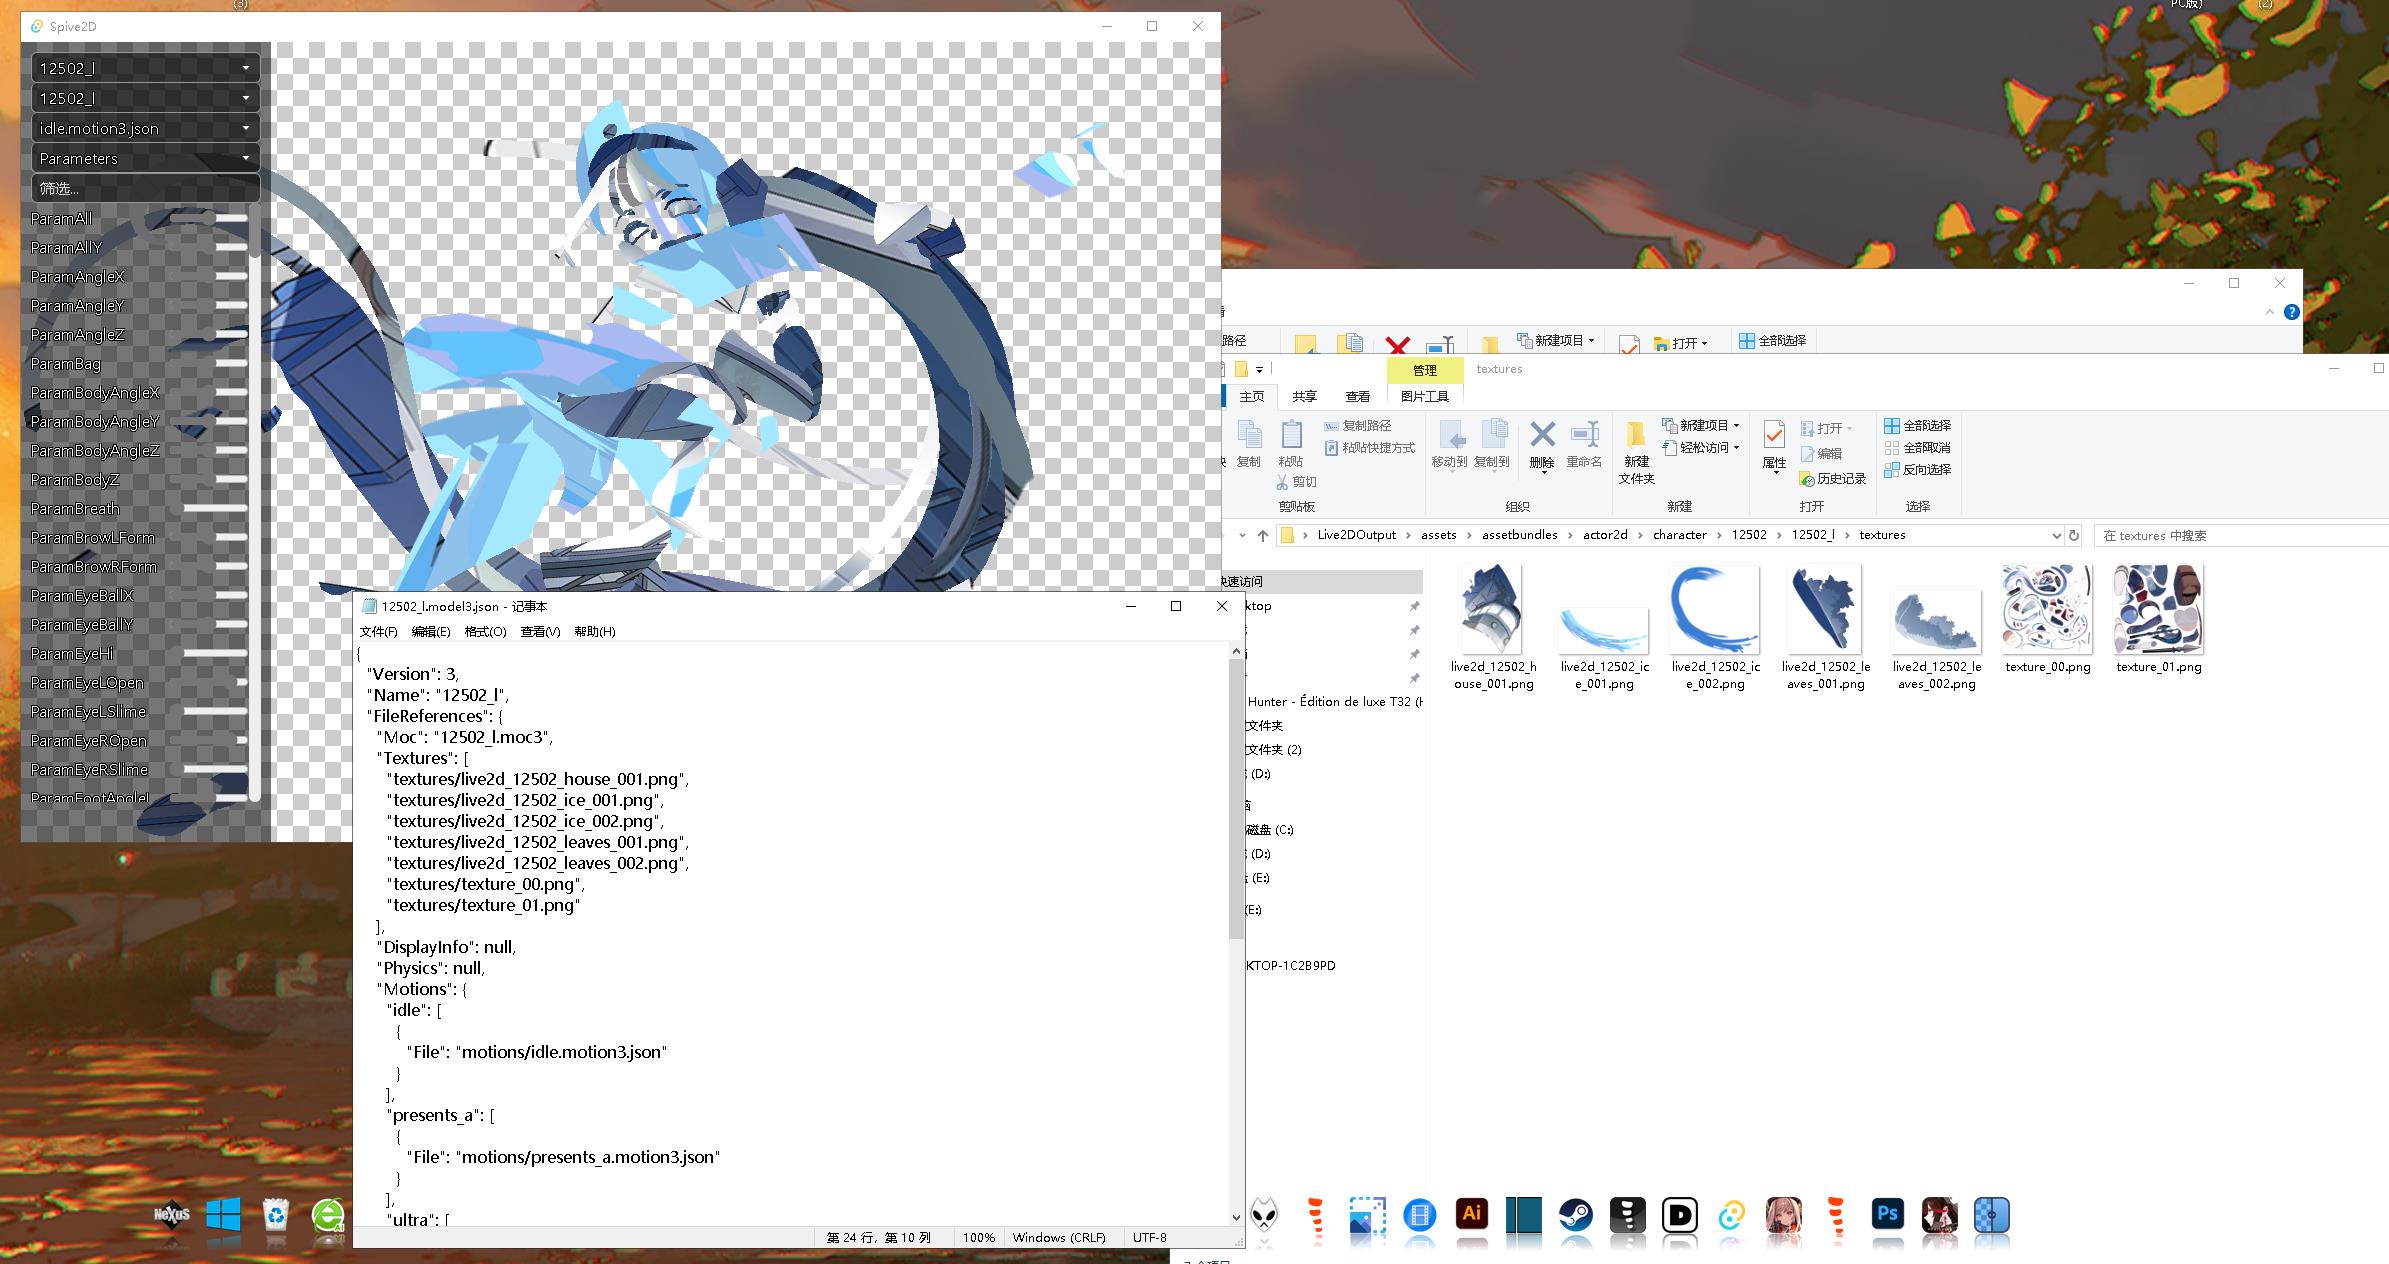Click the up-directory arrow in Explorer

1263,536
